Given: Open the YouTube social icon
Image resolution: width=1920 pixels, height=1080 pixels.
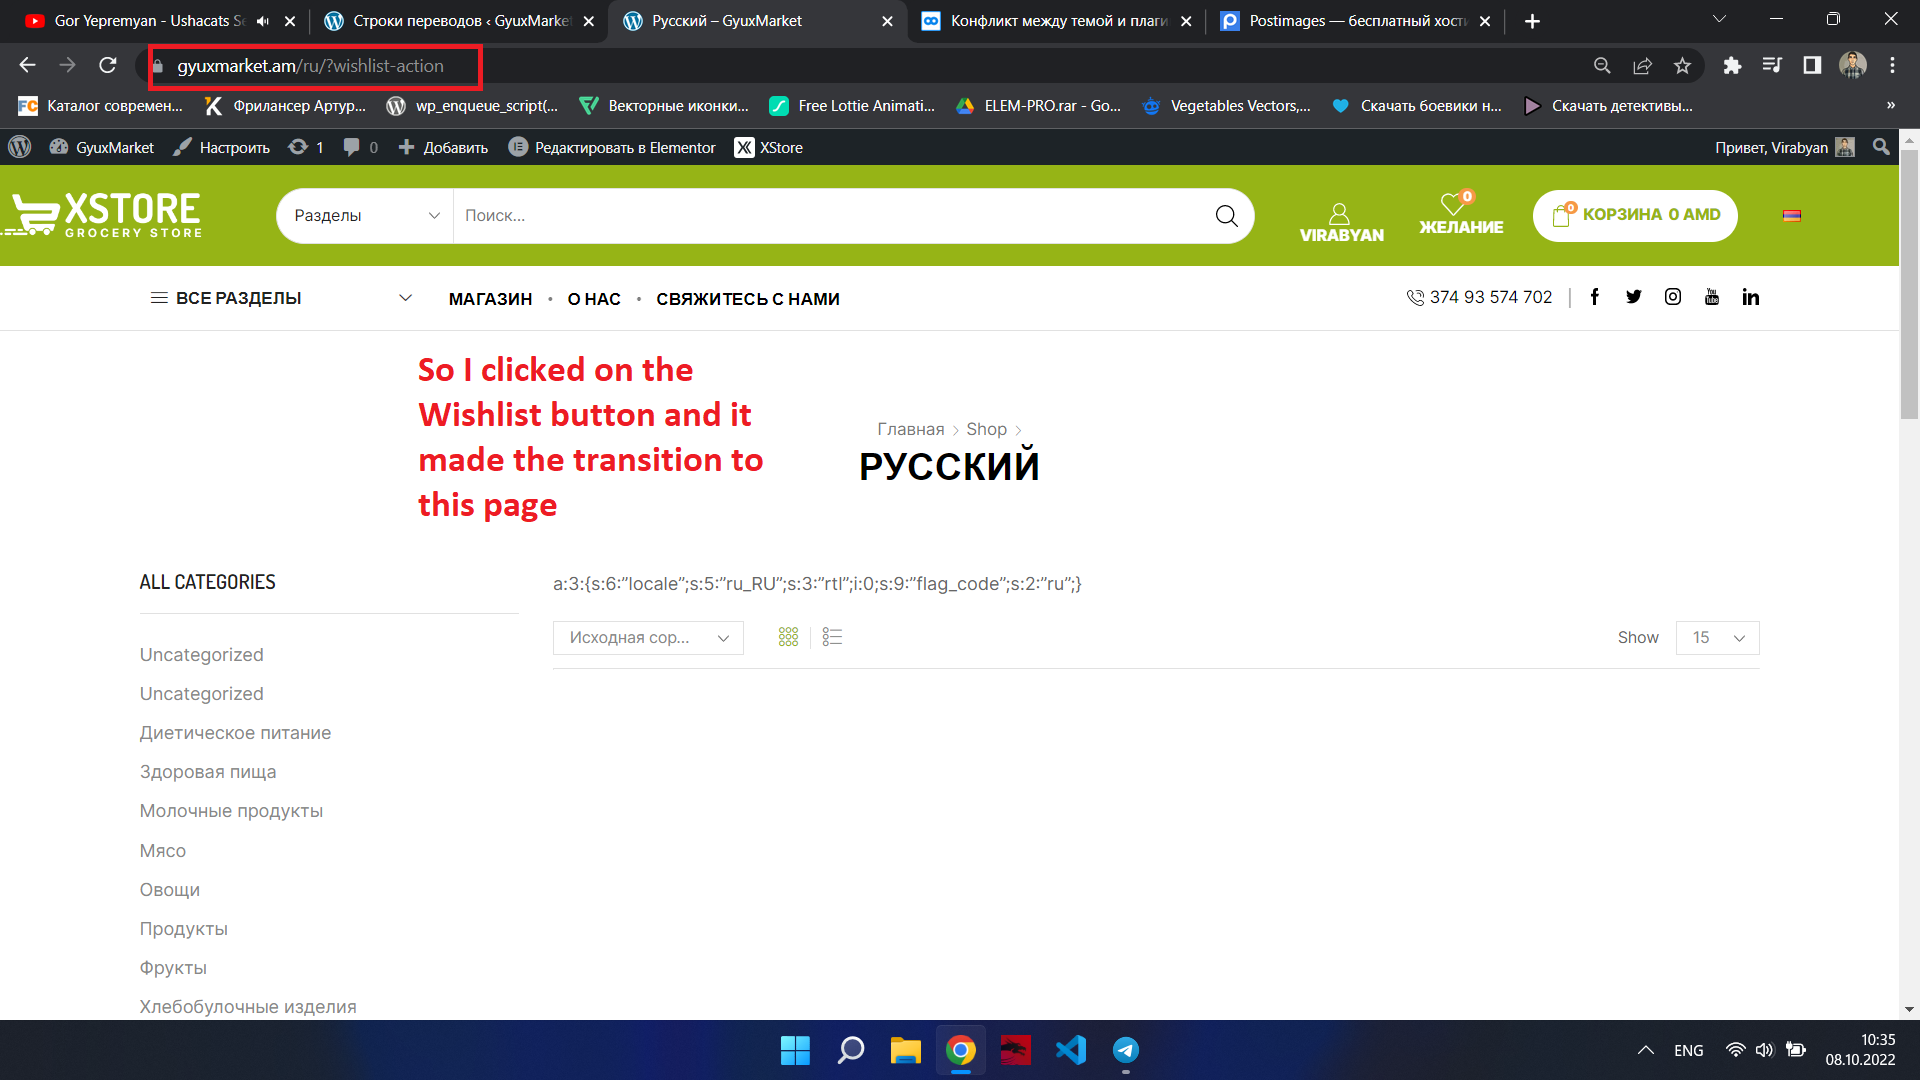Looking at the screenshot, I should (1711, 297).
